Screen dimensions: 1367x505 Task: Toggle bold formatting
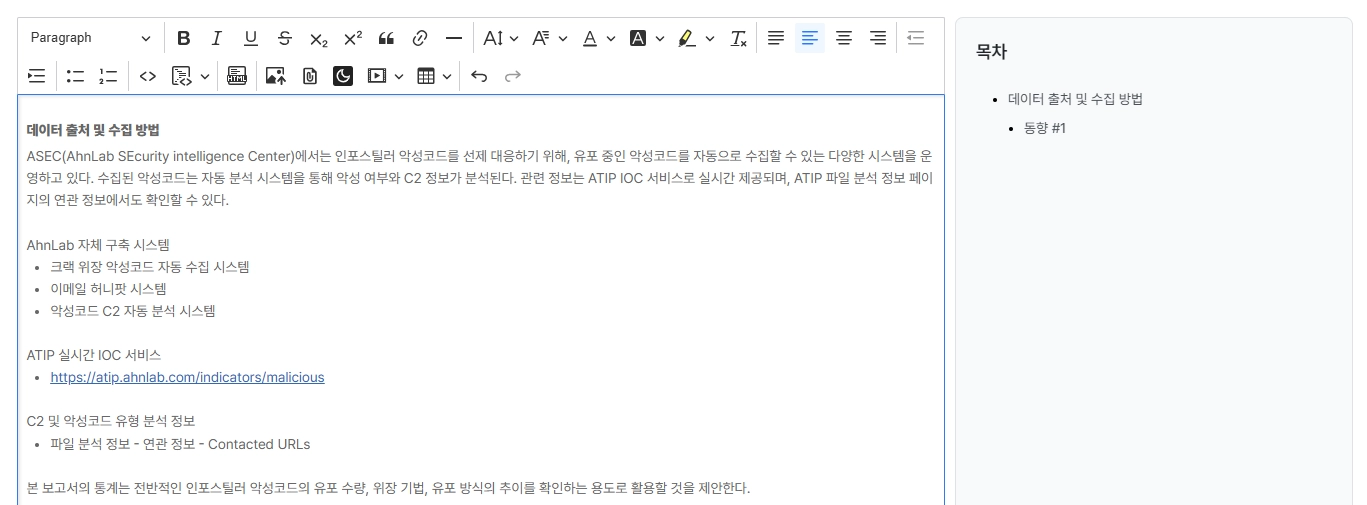coord(184,38)
